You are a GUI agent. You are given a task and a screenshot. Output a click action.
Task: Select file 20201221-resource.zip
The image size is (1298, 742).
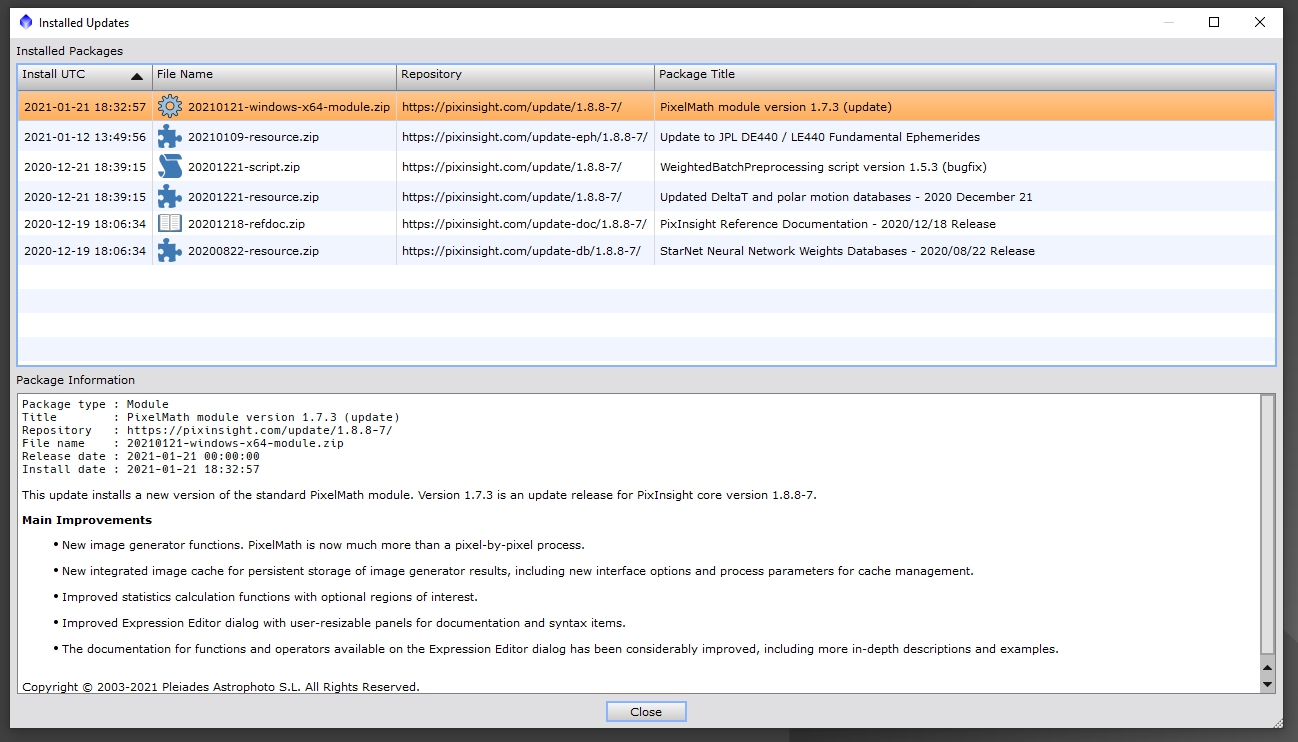pyautogui.click(x=253, y=197)
